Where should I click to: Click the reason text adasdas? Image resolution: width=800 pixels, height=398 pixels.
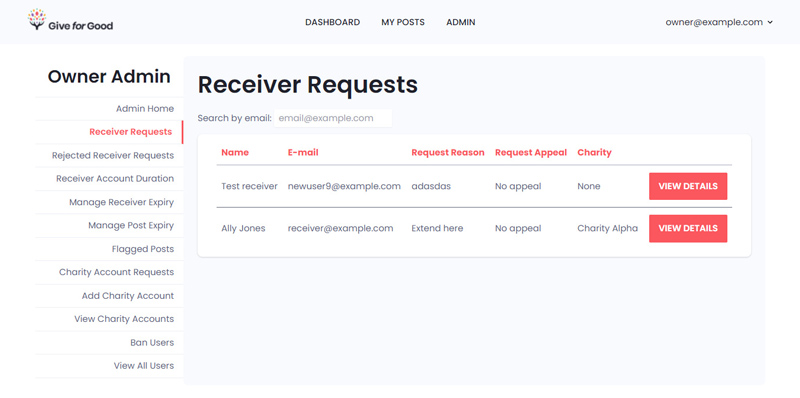tap(431, 186)
